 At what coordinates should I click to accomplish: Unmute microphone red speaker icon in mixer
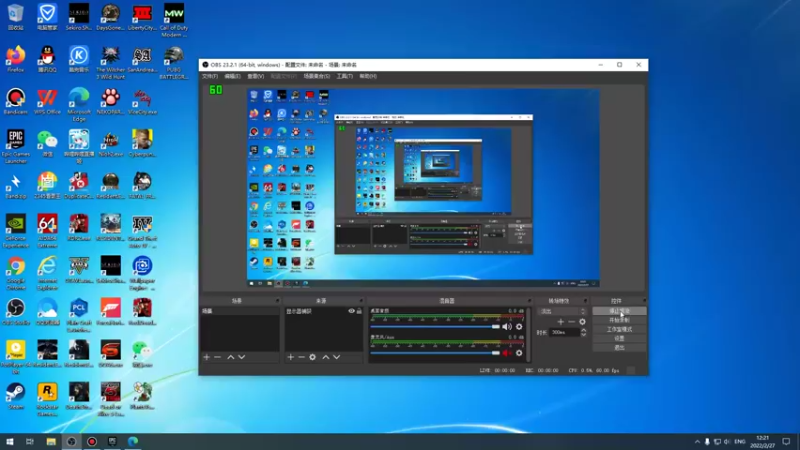[507, 353]
